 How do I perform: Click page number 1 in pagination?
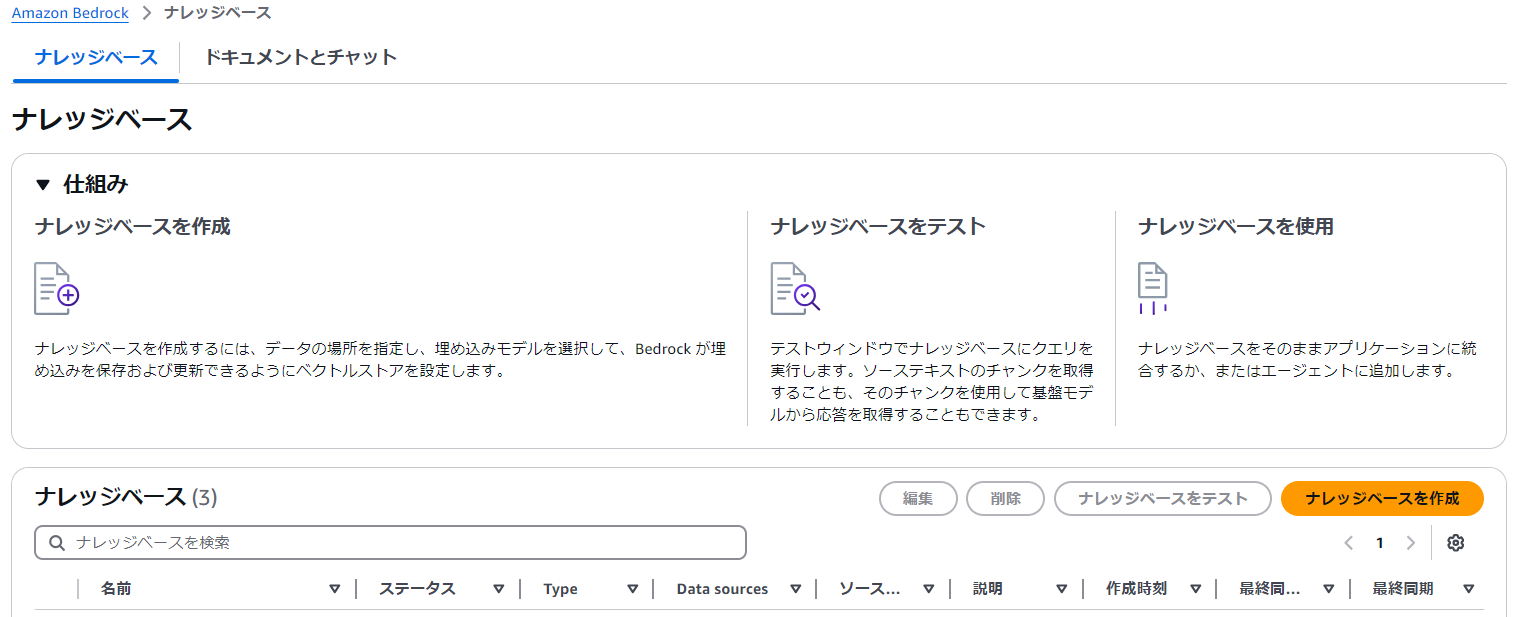[1379, 542]
